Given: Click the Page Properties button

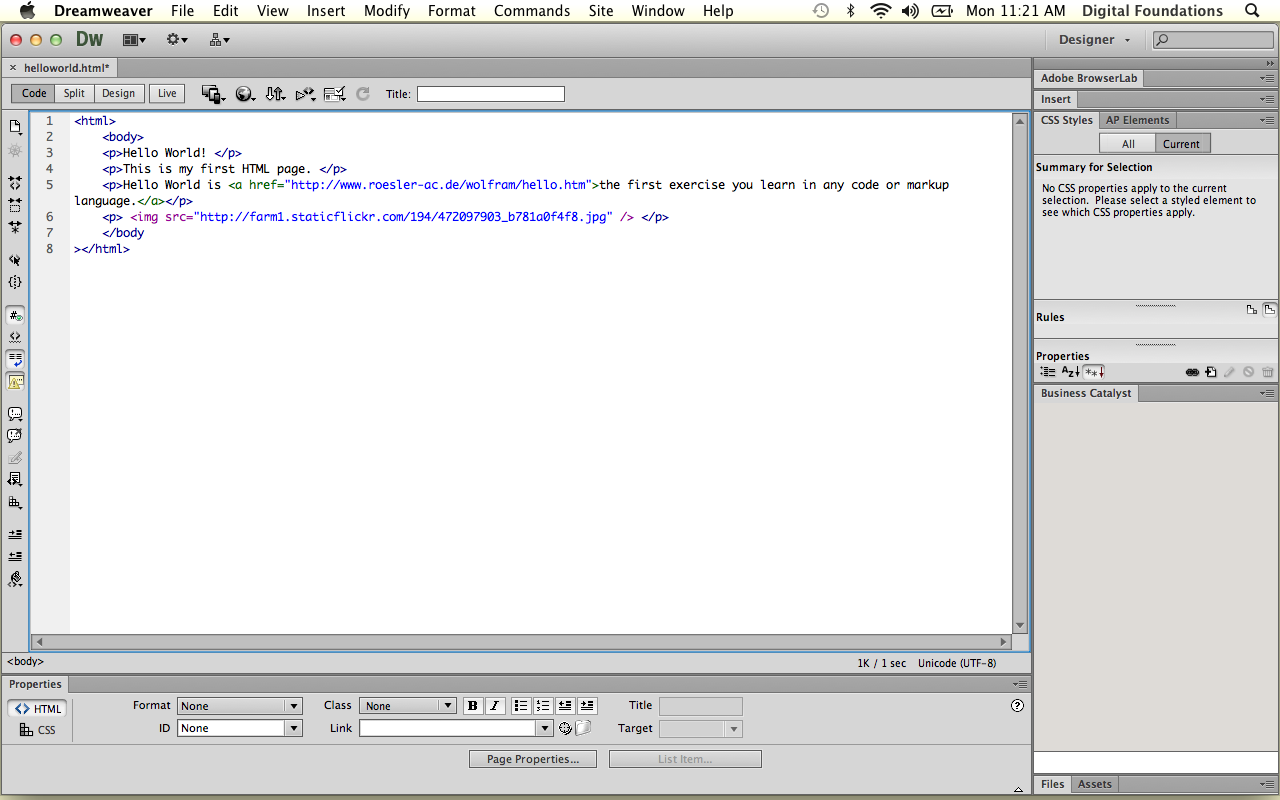Looking at the screenshot, I should pyautogui.click(x=532, y=759).
